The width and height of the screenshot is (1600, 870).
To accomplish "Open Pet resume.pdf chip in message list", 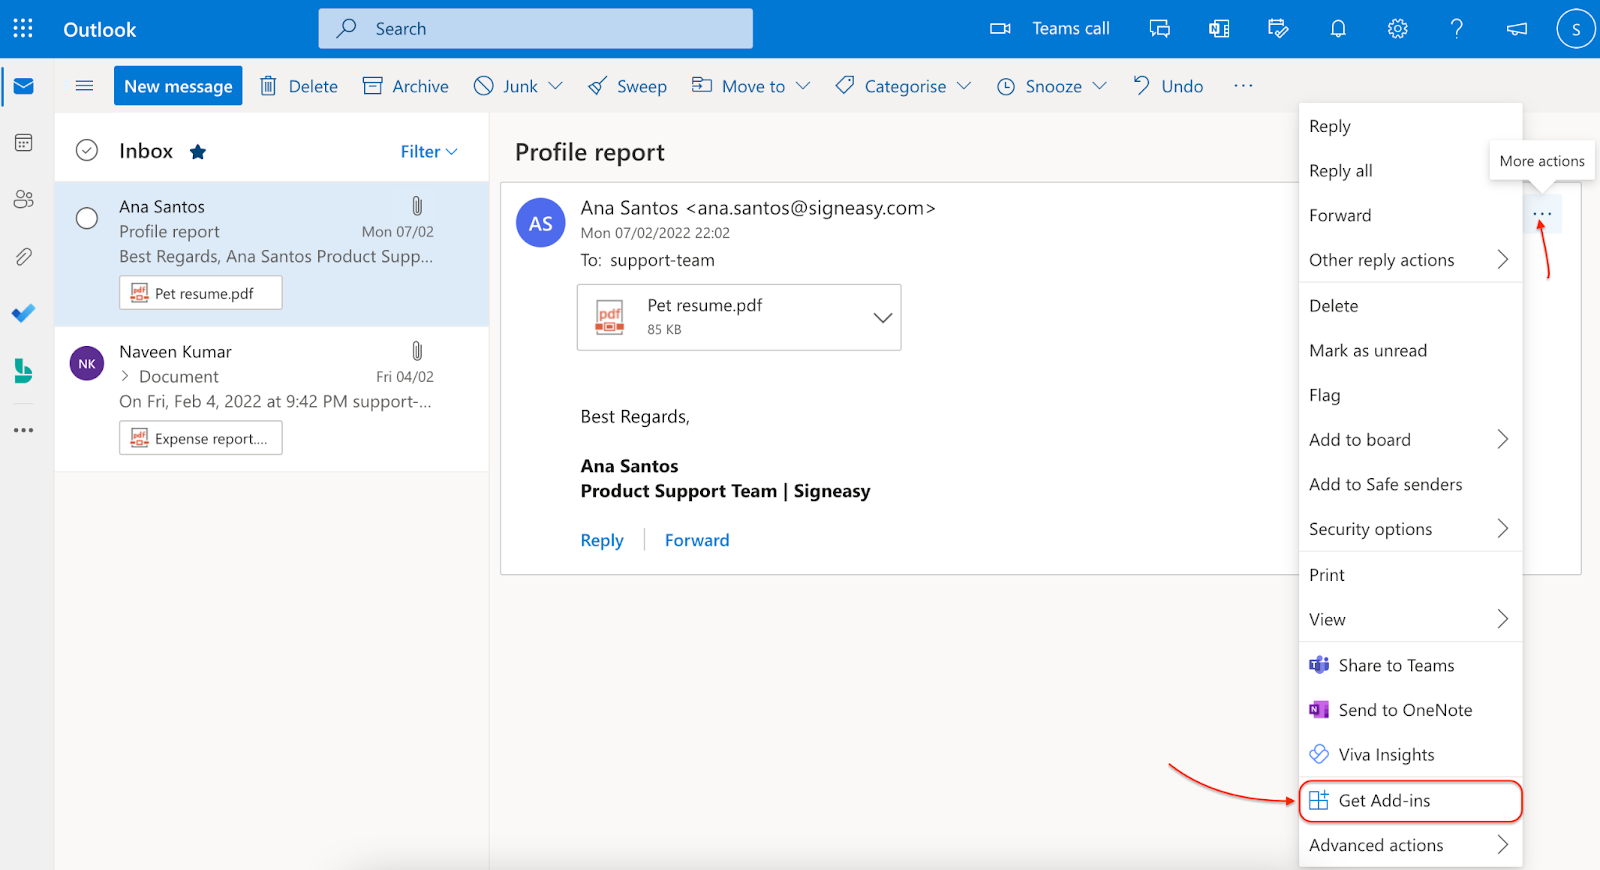I will click(200, 293).
